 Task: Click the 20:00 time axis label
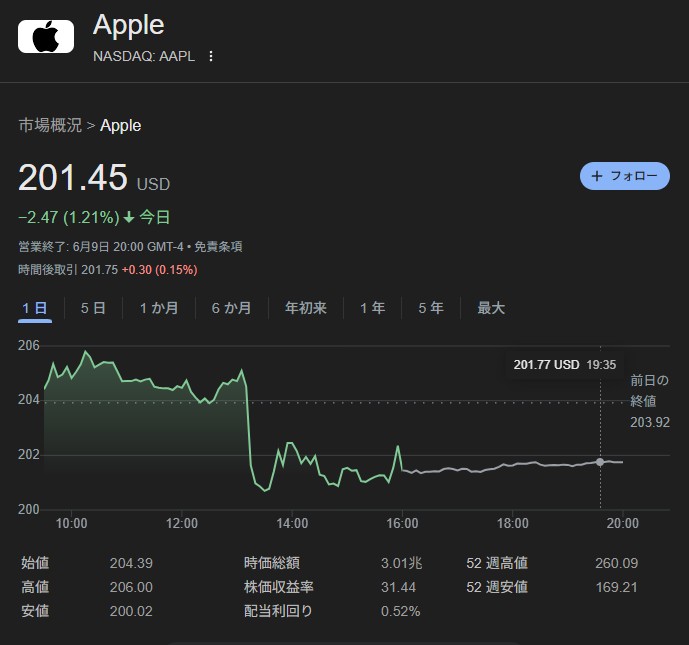coord(623,523)
